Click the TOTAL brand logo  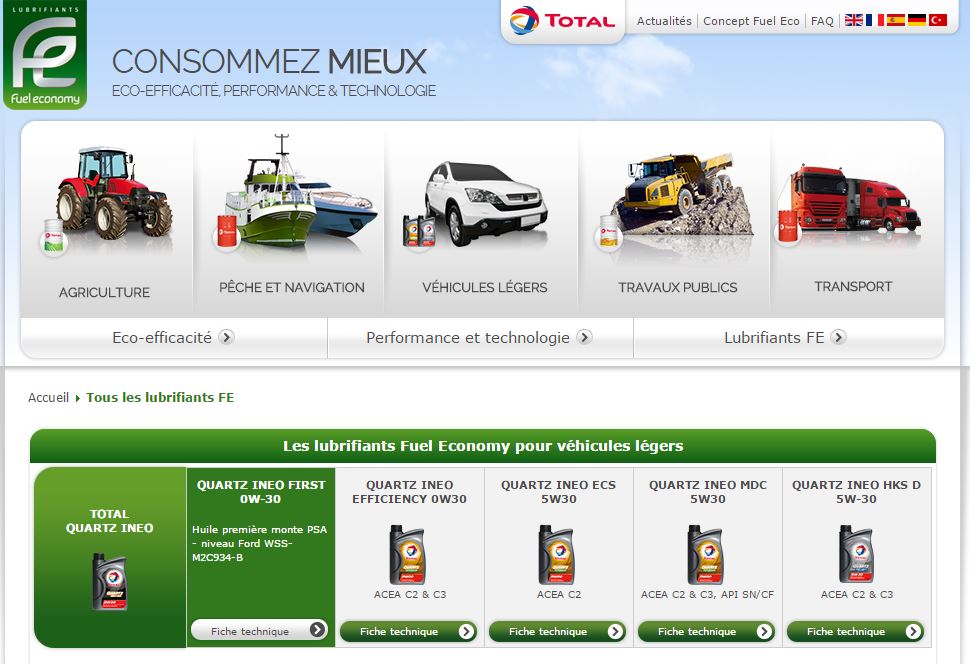point(562,18)
